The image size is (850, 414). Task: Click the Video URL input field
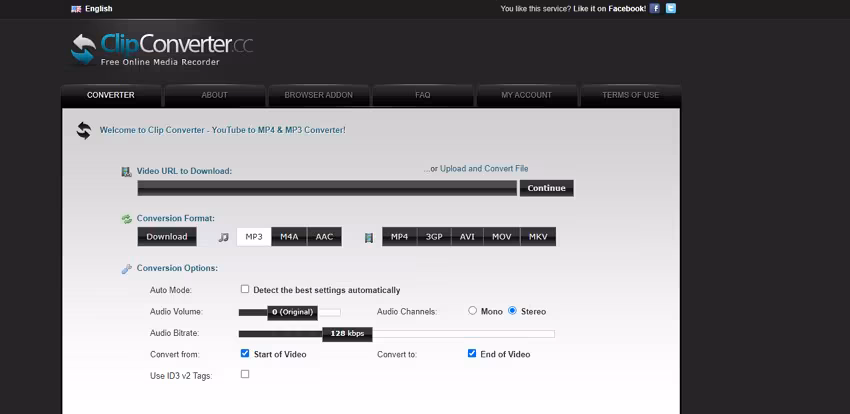(x=327, y=188)
